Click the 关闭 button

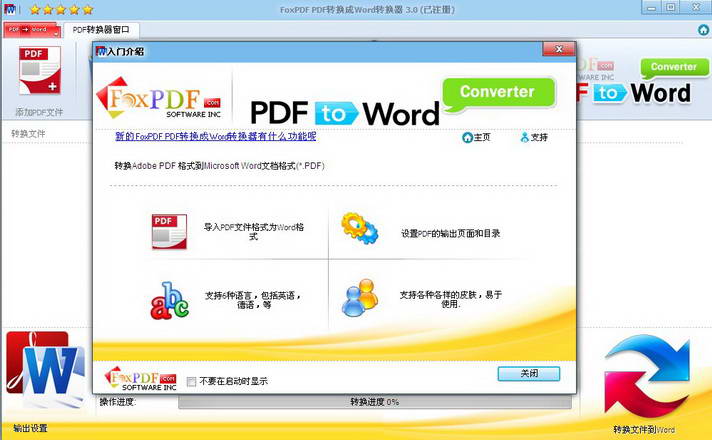(529, 374)
